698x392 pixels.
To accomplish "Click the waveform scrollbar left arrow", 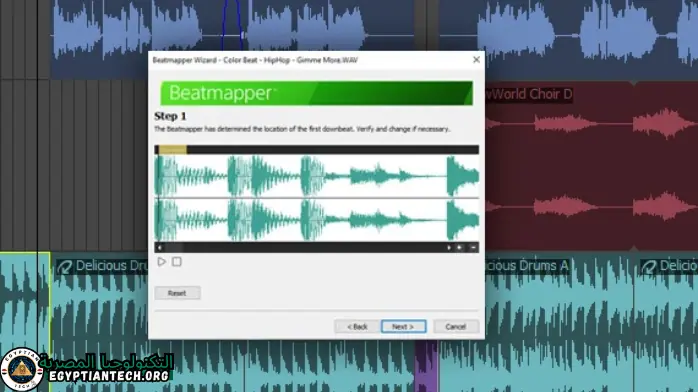I will 159,248.
